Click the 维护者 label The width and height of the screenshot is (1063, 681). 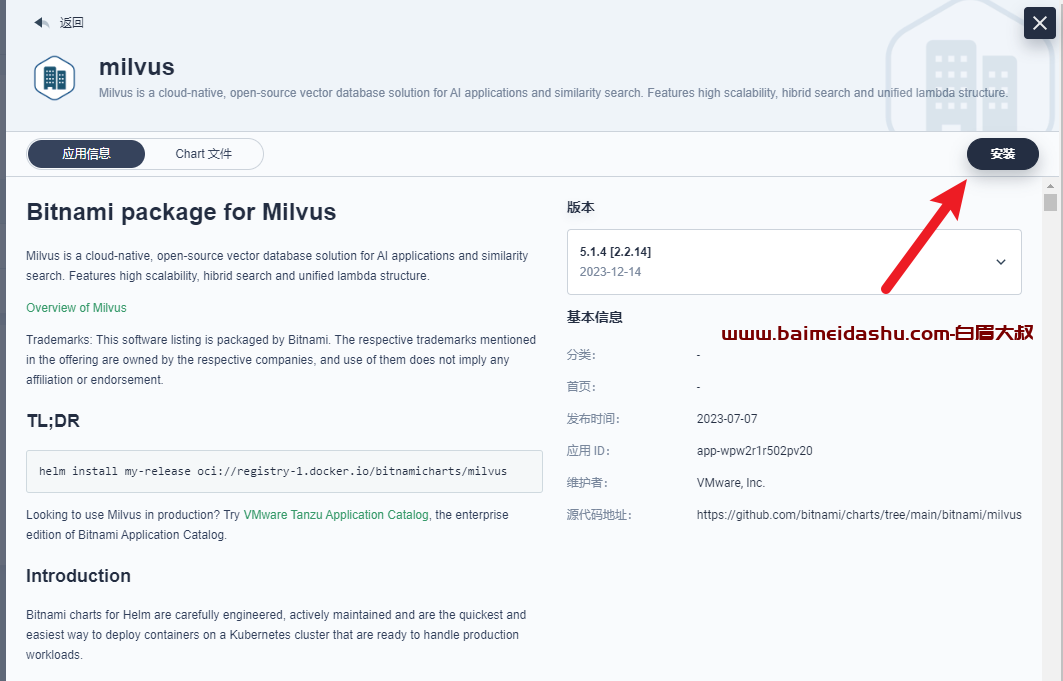pos(587,482)
